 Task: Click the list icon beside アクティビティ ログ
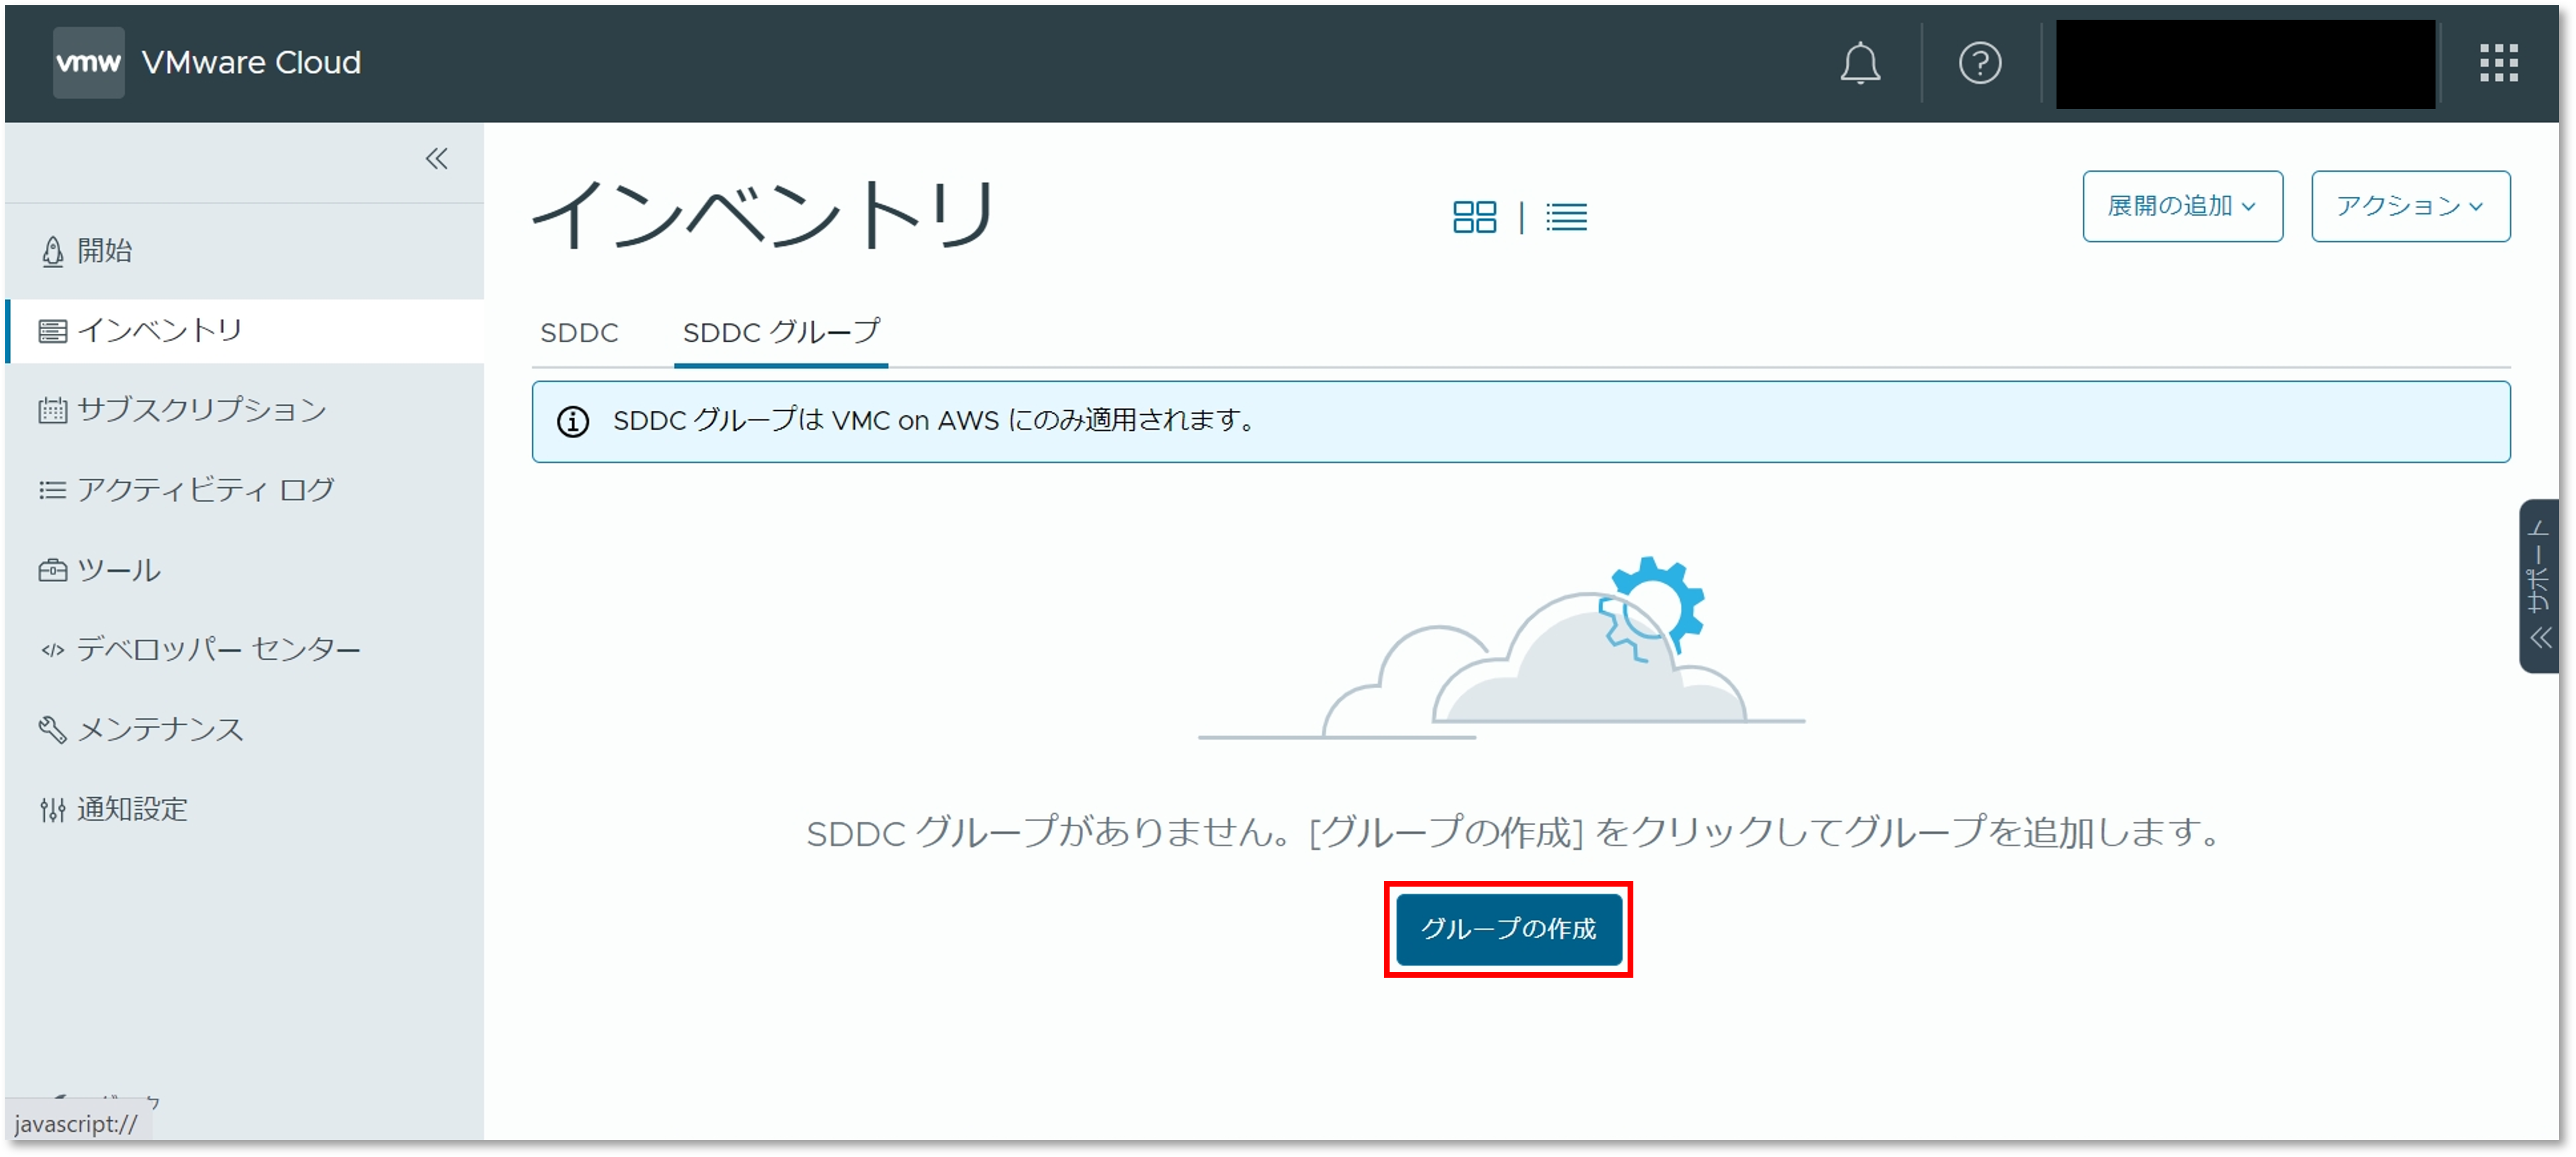[53, 490]
